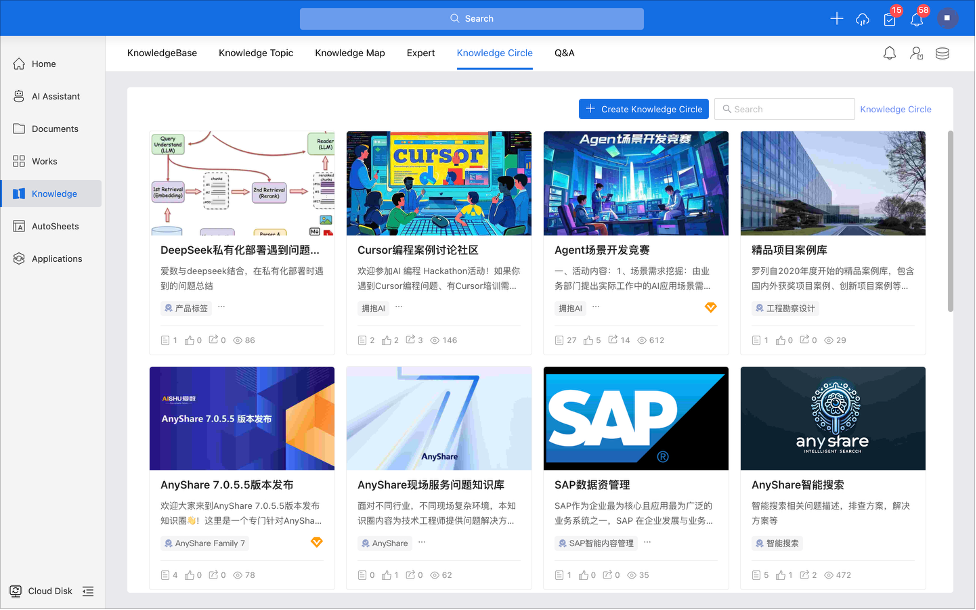The height and width of the screenshot is (610, 976).
Task: Expand more tags on DeepSeek card
Action: tap(221, 308)
